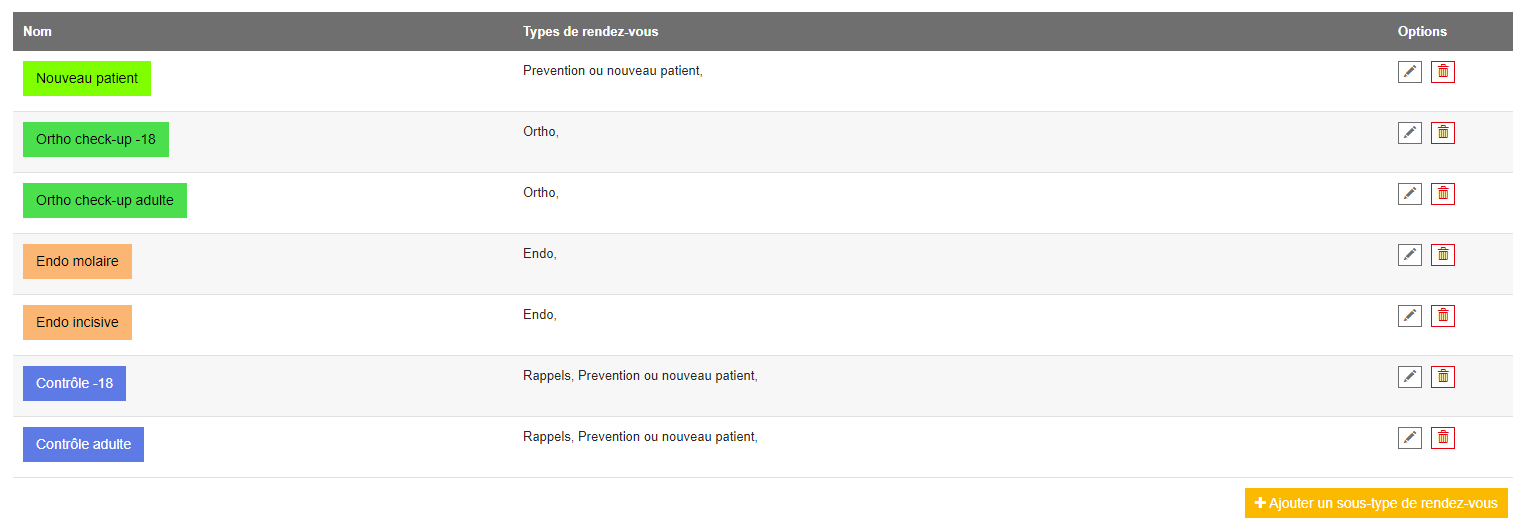Click pencil icon for Ortho check-up -18
The image size is (1530, 525).
(x=1409, y=133)
